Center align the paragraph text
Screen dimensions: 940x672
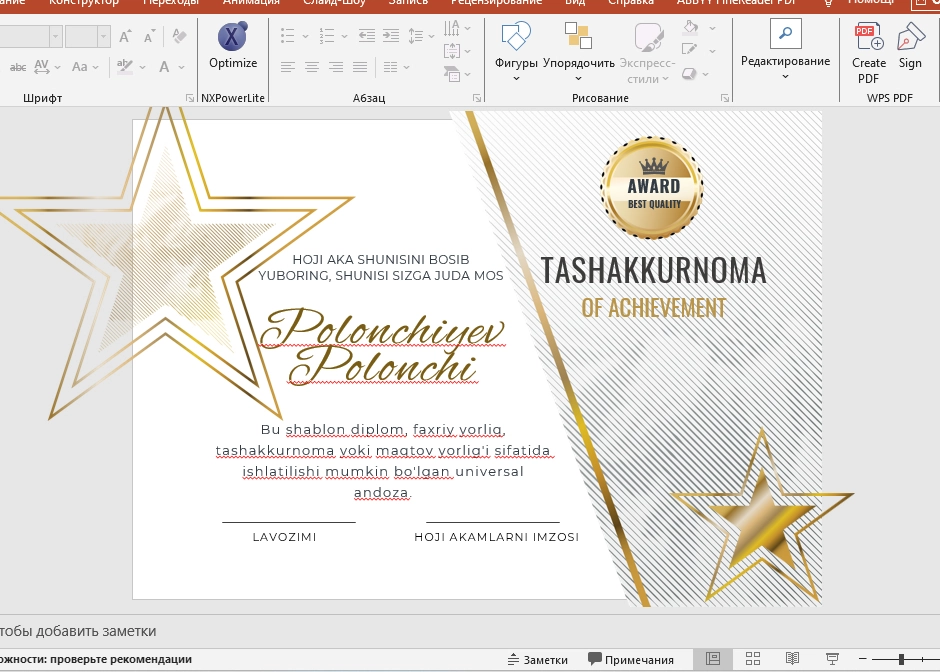click(312, 67)
